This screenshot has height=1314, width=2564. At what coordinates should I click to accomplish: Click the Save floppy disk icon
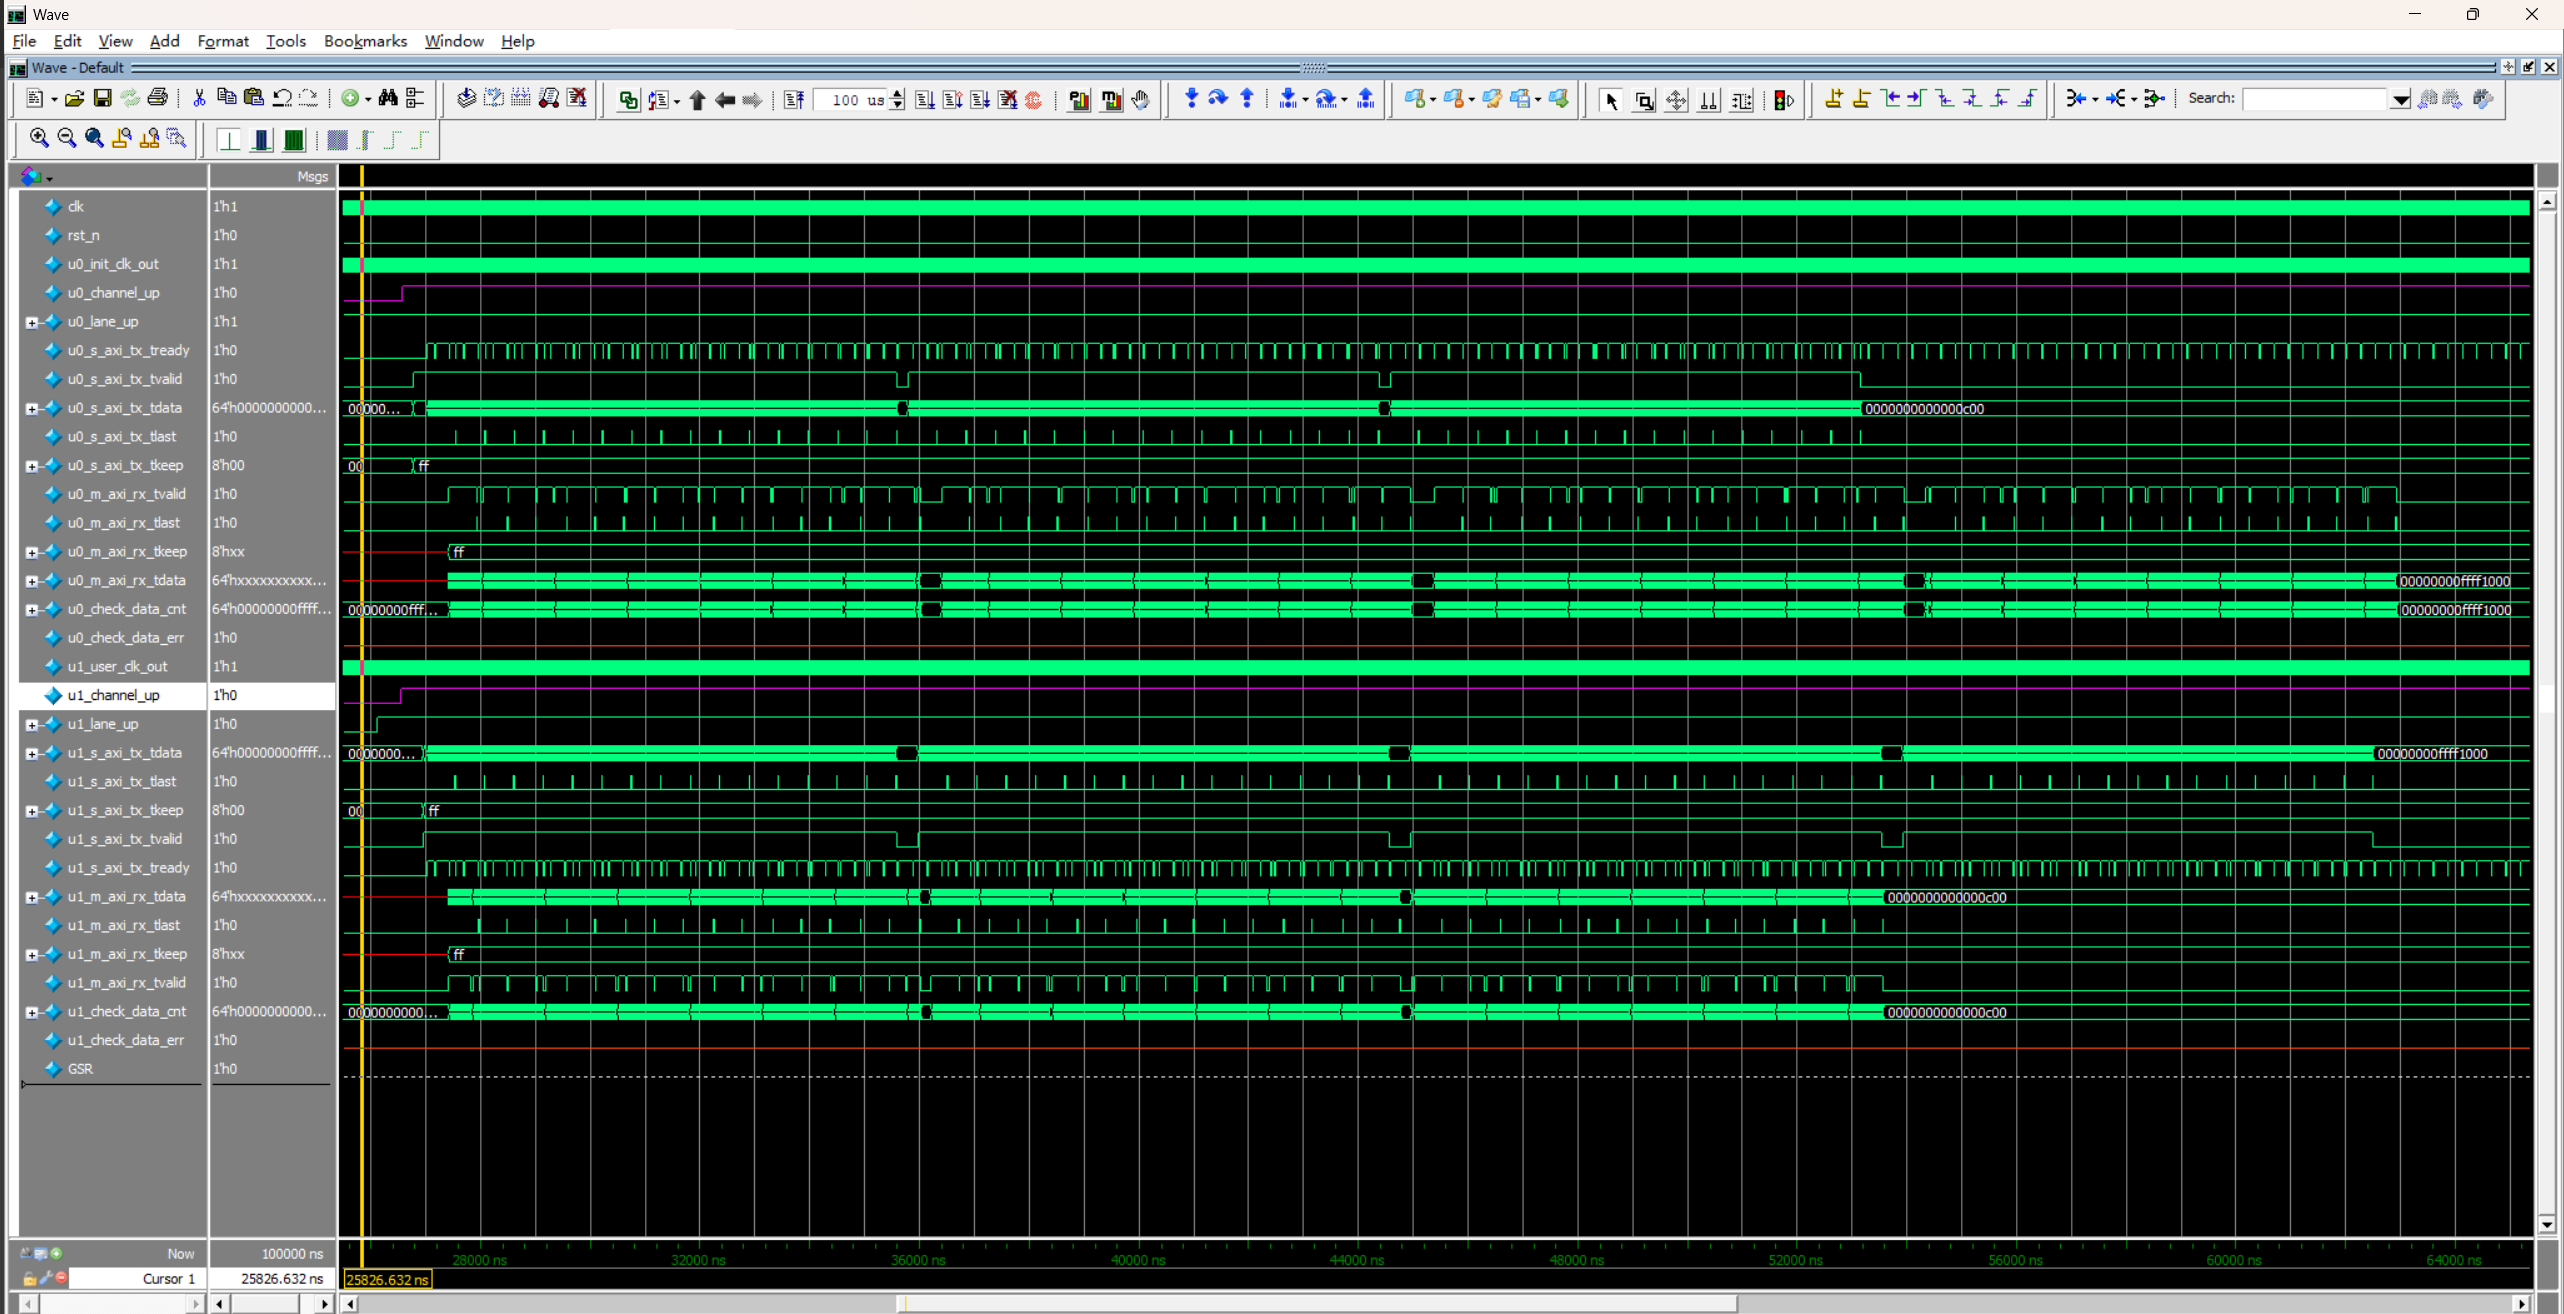tap(102, 98)
